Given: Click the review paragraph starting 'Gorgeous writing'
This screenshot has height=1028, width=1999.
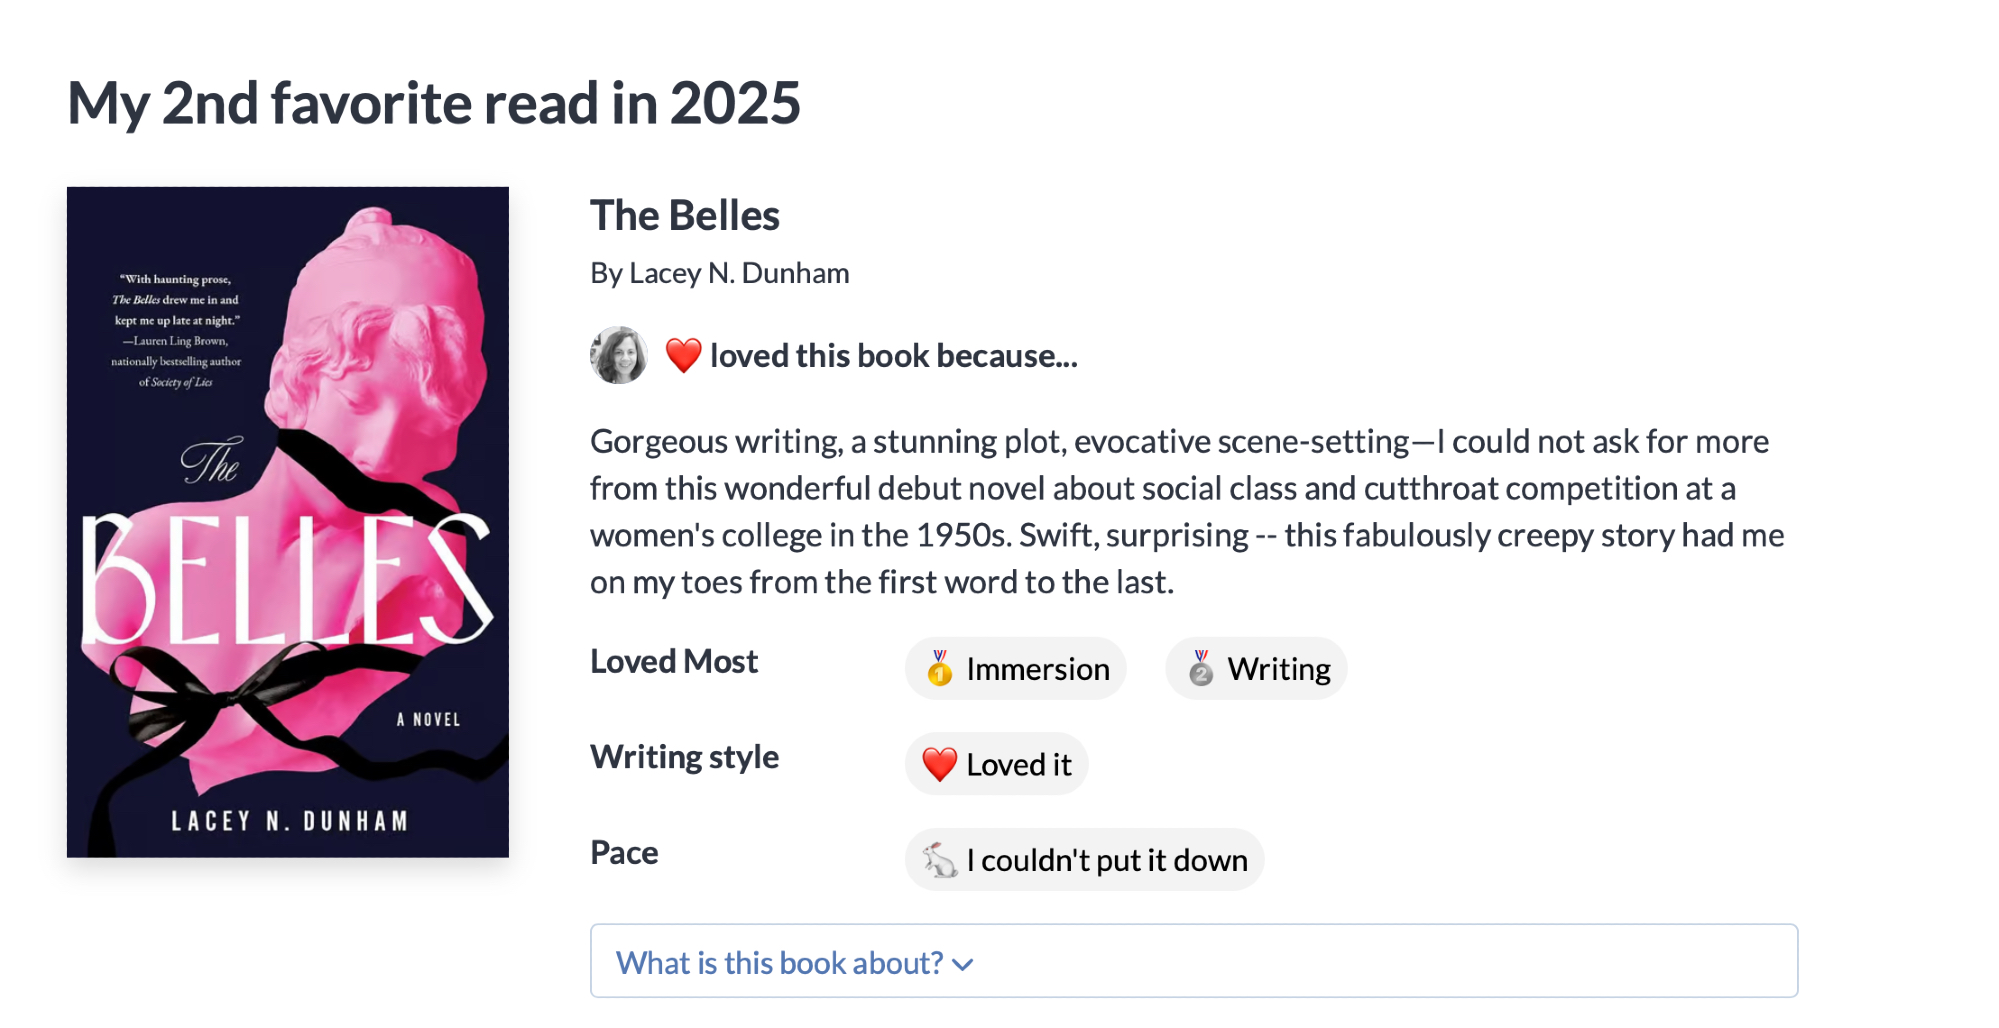Looking at the screenshot, I should pyautogui.click(x=1187, y=511).
